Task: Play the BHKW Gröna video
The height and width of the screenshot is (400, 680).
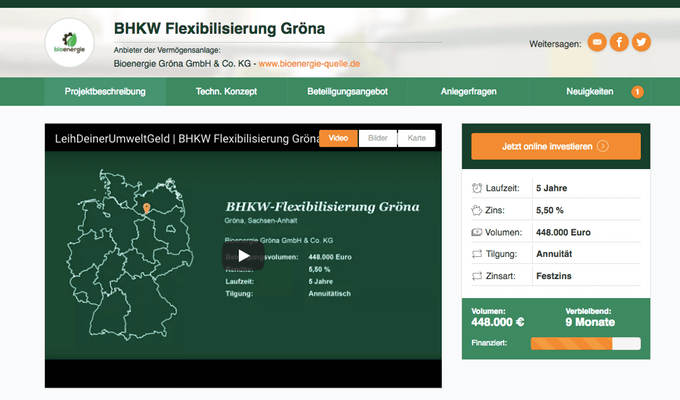Action: [x=243, y=256]
